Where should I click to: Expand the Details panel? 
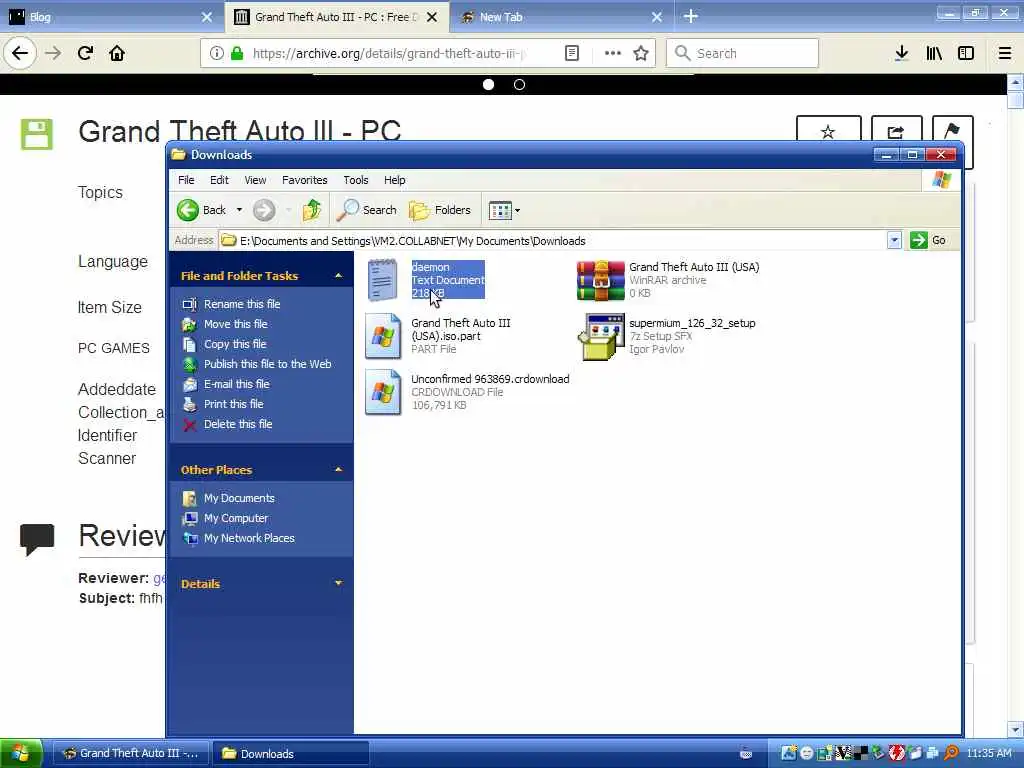pyautogui.click(x=338, y=583)
